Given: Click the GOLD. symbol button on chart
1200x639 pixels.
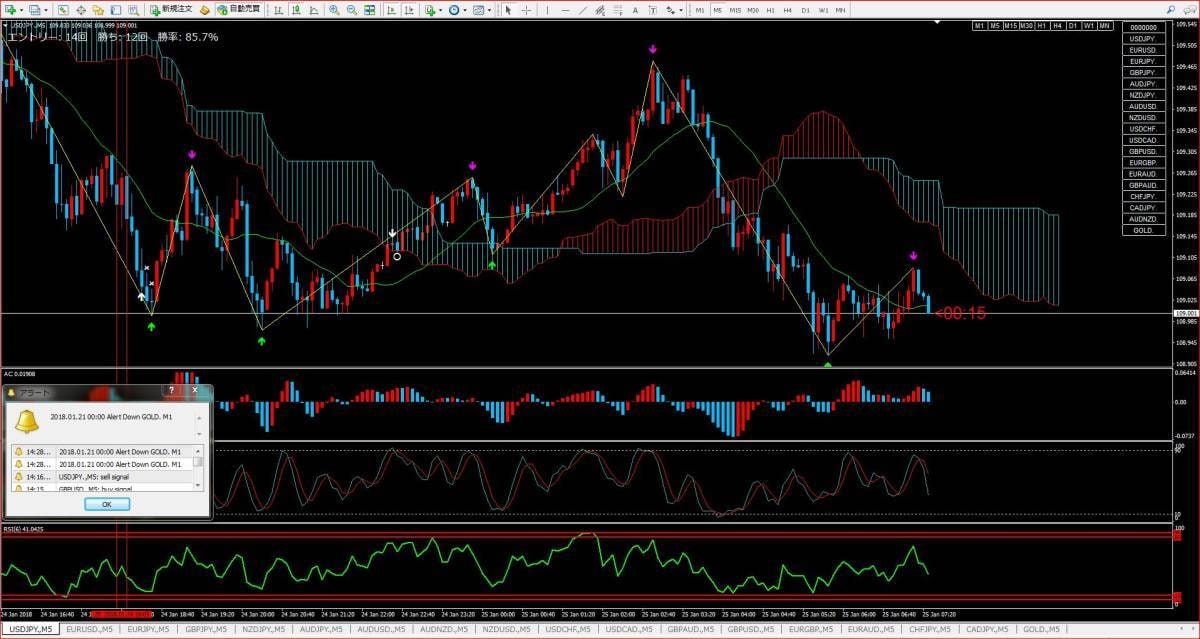Looking at the screenshot, I should tap(1143, 230).
